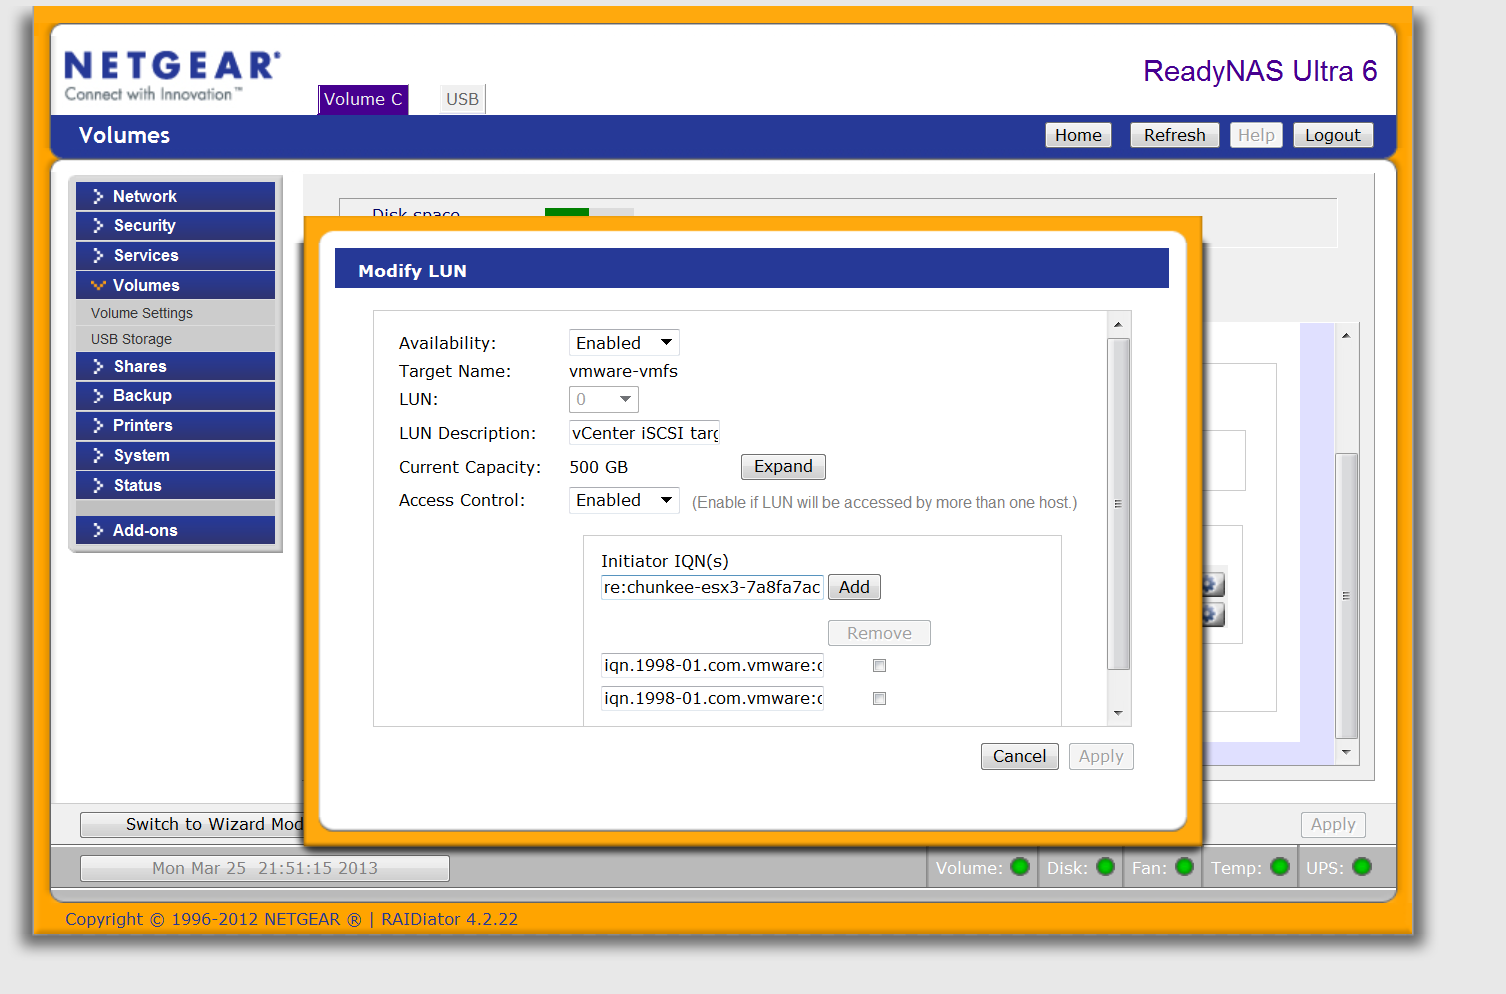Open the Availability dropdown
The height and width of the screenshot is (994, 1506).
(x=624, y=343)
